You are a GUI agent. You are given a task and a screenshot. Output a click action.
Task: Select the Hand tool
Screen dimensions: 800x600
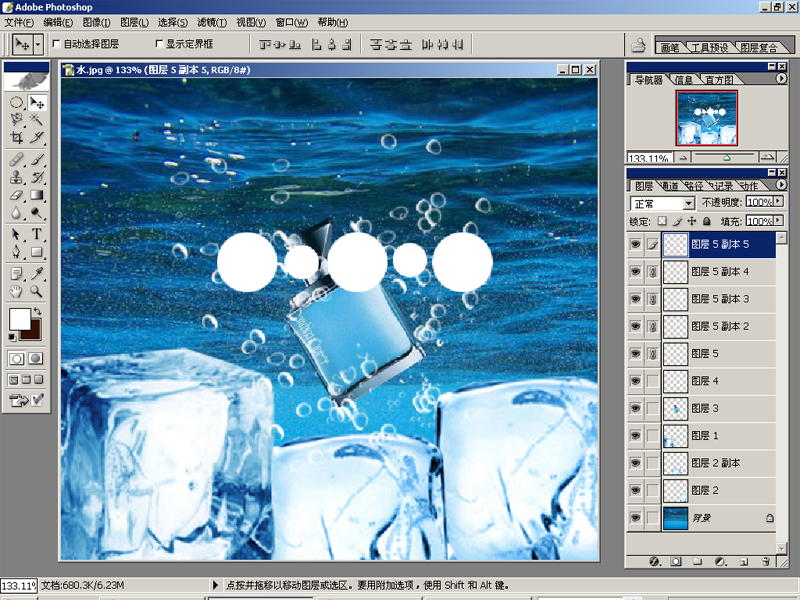click(x=16, y=291)
